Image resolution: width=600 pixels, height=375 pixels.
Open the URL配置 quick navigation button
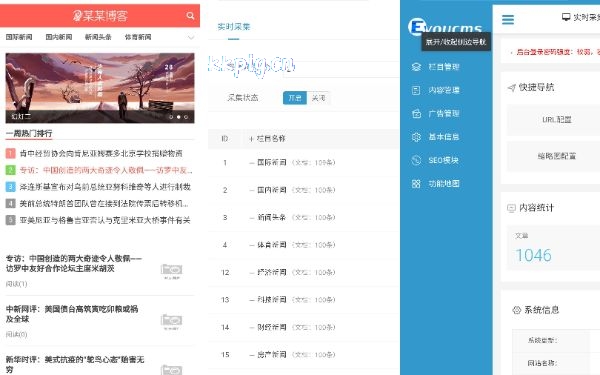point(557,120)
